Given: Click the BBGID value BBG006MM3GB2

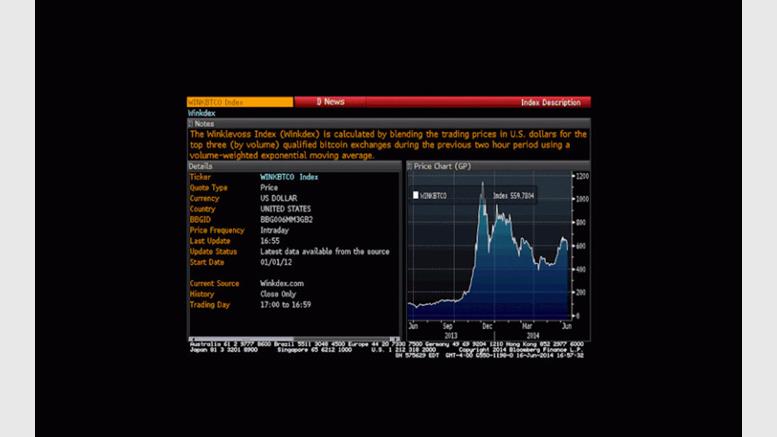Looking at the screenshot, I should coord(286,219).
